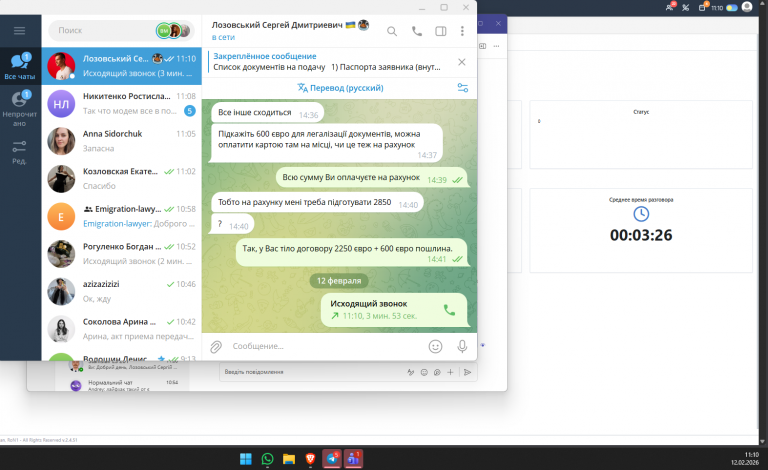Click message Всю сумму Ви оплачуєте на рахунок
Viewport: 768px width, 470px height.
pyautogui.click(x=371, y=178)
